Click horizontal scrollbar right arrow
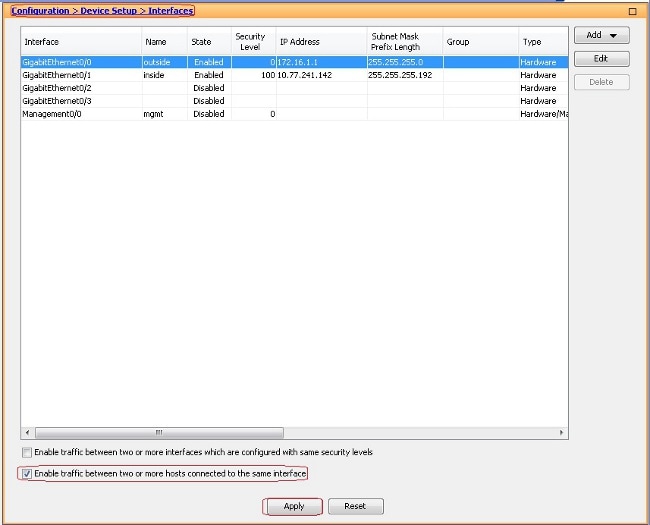 coord(562,433)
